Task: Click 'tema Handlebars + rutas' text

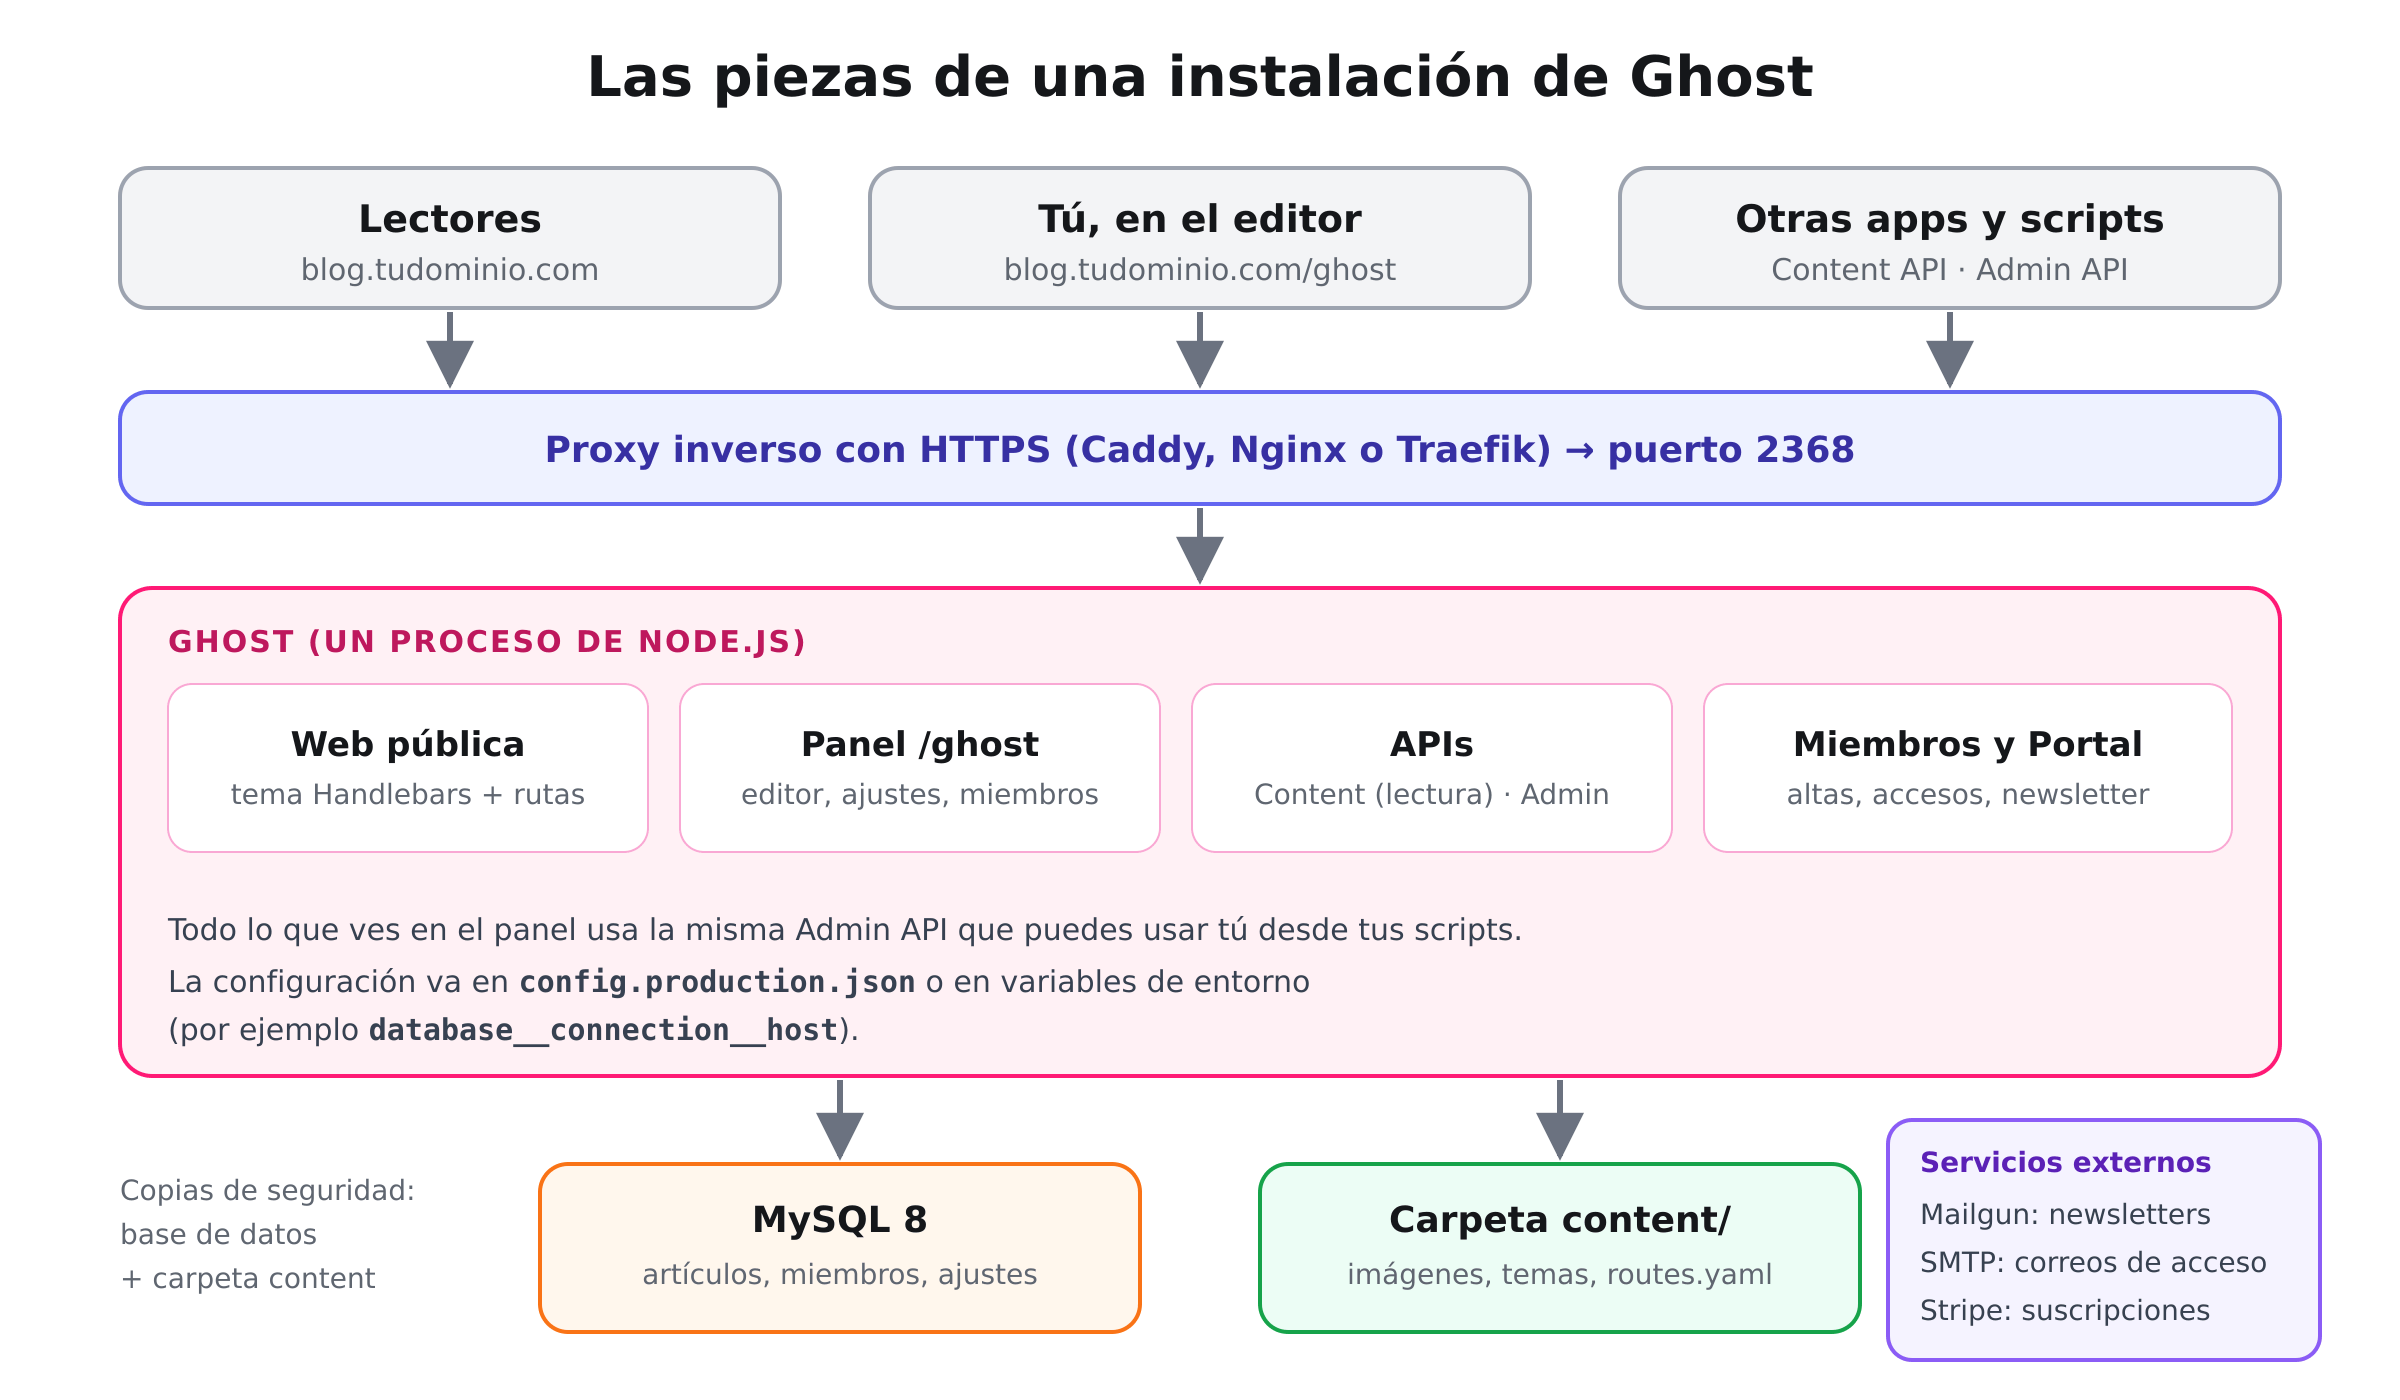Action: pyautogui.click(x=408, y=795)
